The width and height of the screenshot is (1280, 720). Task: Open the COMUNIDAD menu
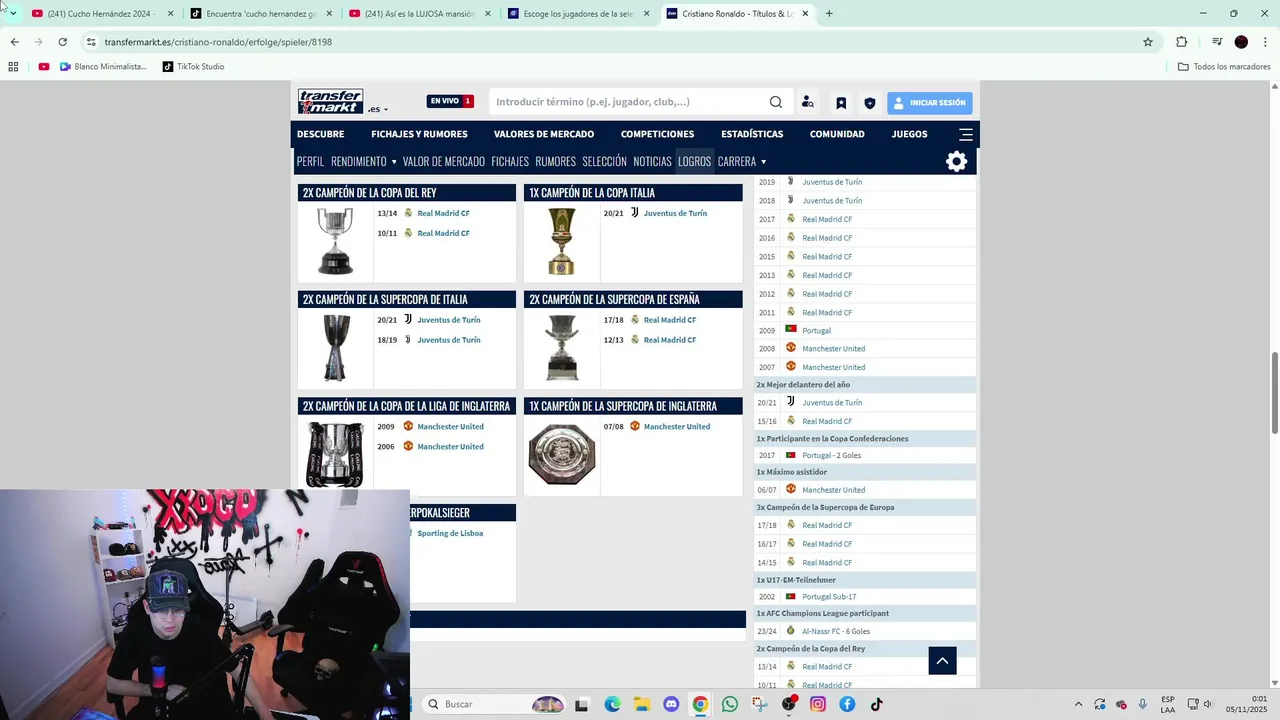pyautogui.click(x=837, y=134)
